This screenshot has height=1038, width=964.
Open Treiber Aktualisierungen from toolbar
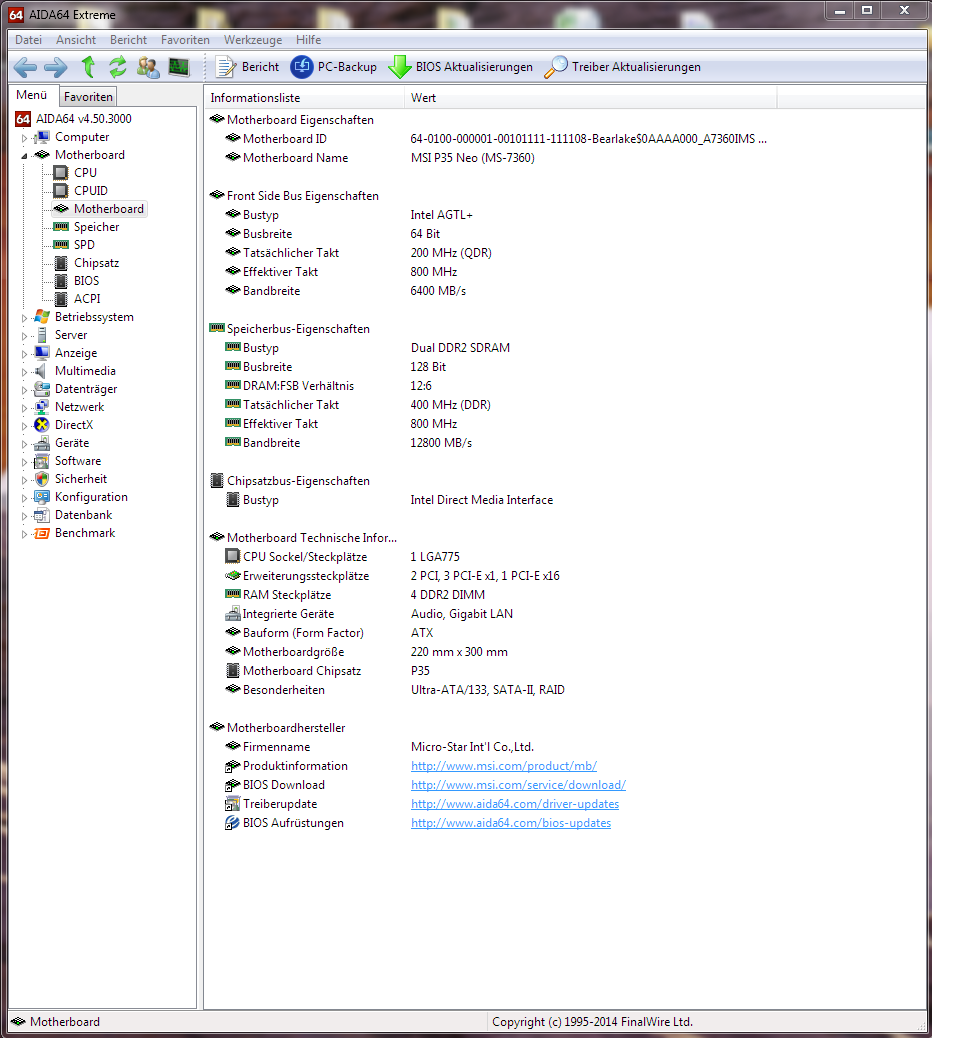[622, 67]
